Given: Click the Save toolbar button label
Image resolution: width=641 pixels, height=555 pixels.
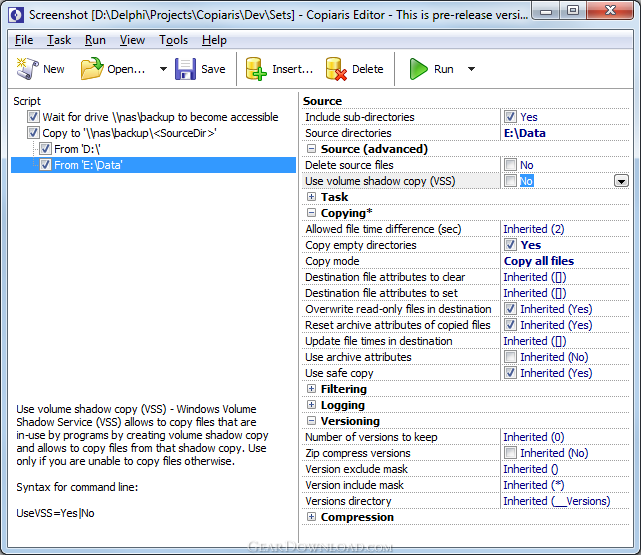Looking at the screenshot, I should [213, 69].
